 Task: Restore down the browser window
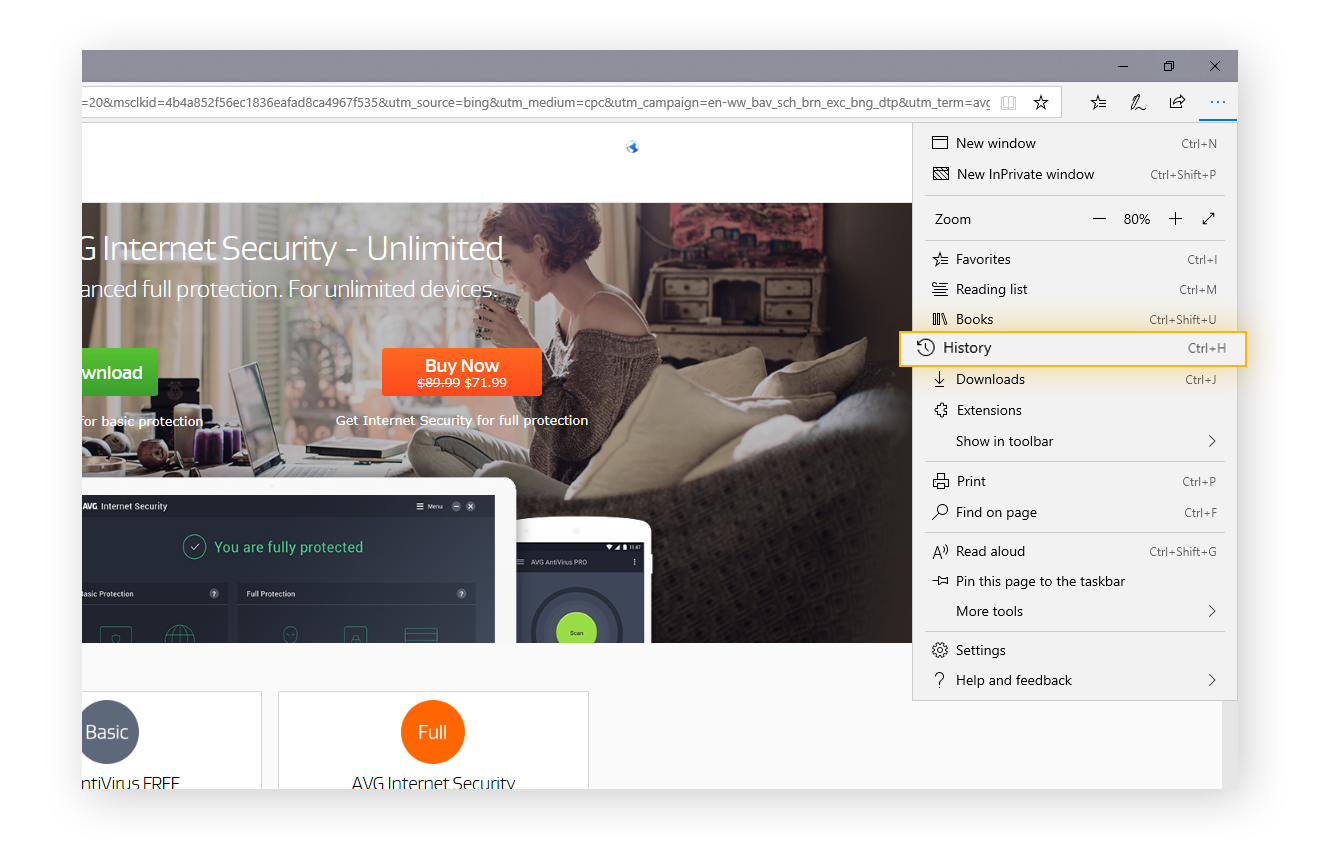pyautogui.click(x=1169, y=66)
